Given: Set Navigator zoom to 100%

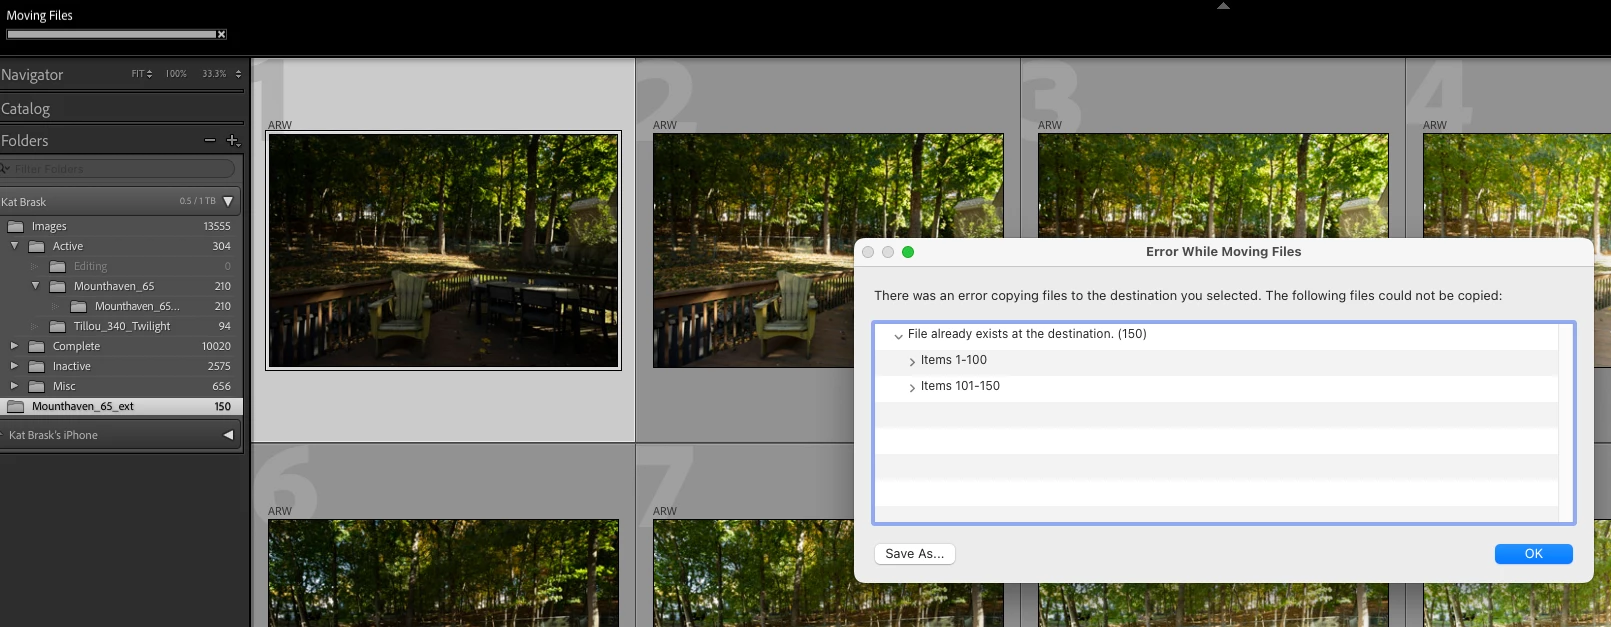Looking at the screenshot, I should coord(176,74).
